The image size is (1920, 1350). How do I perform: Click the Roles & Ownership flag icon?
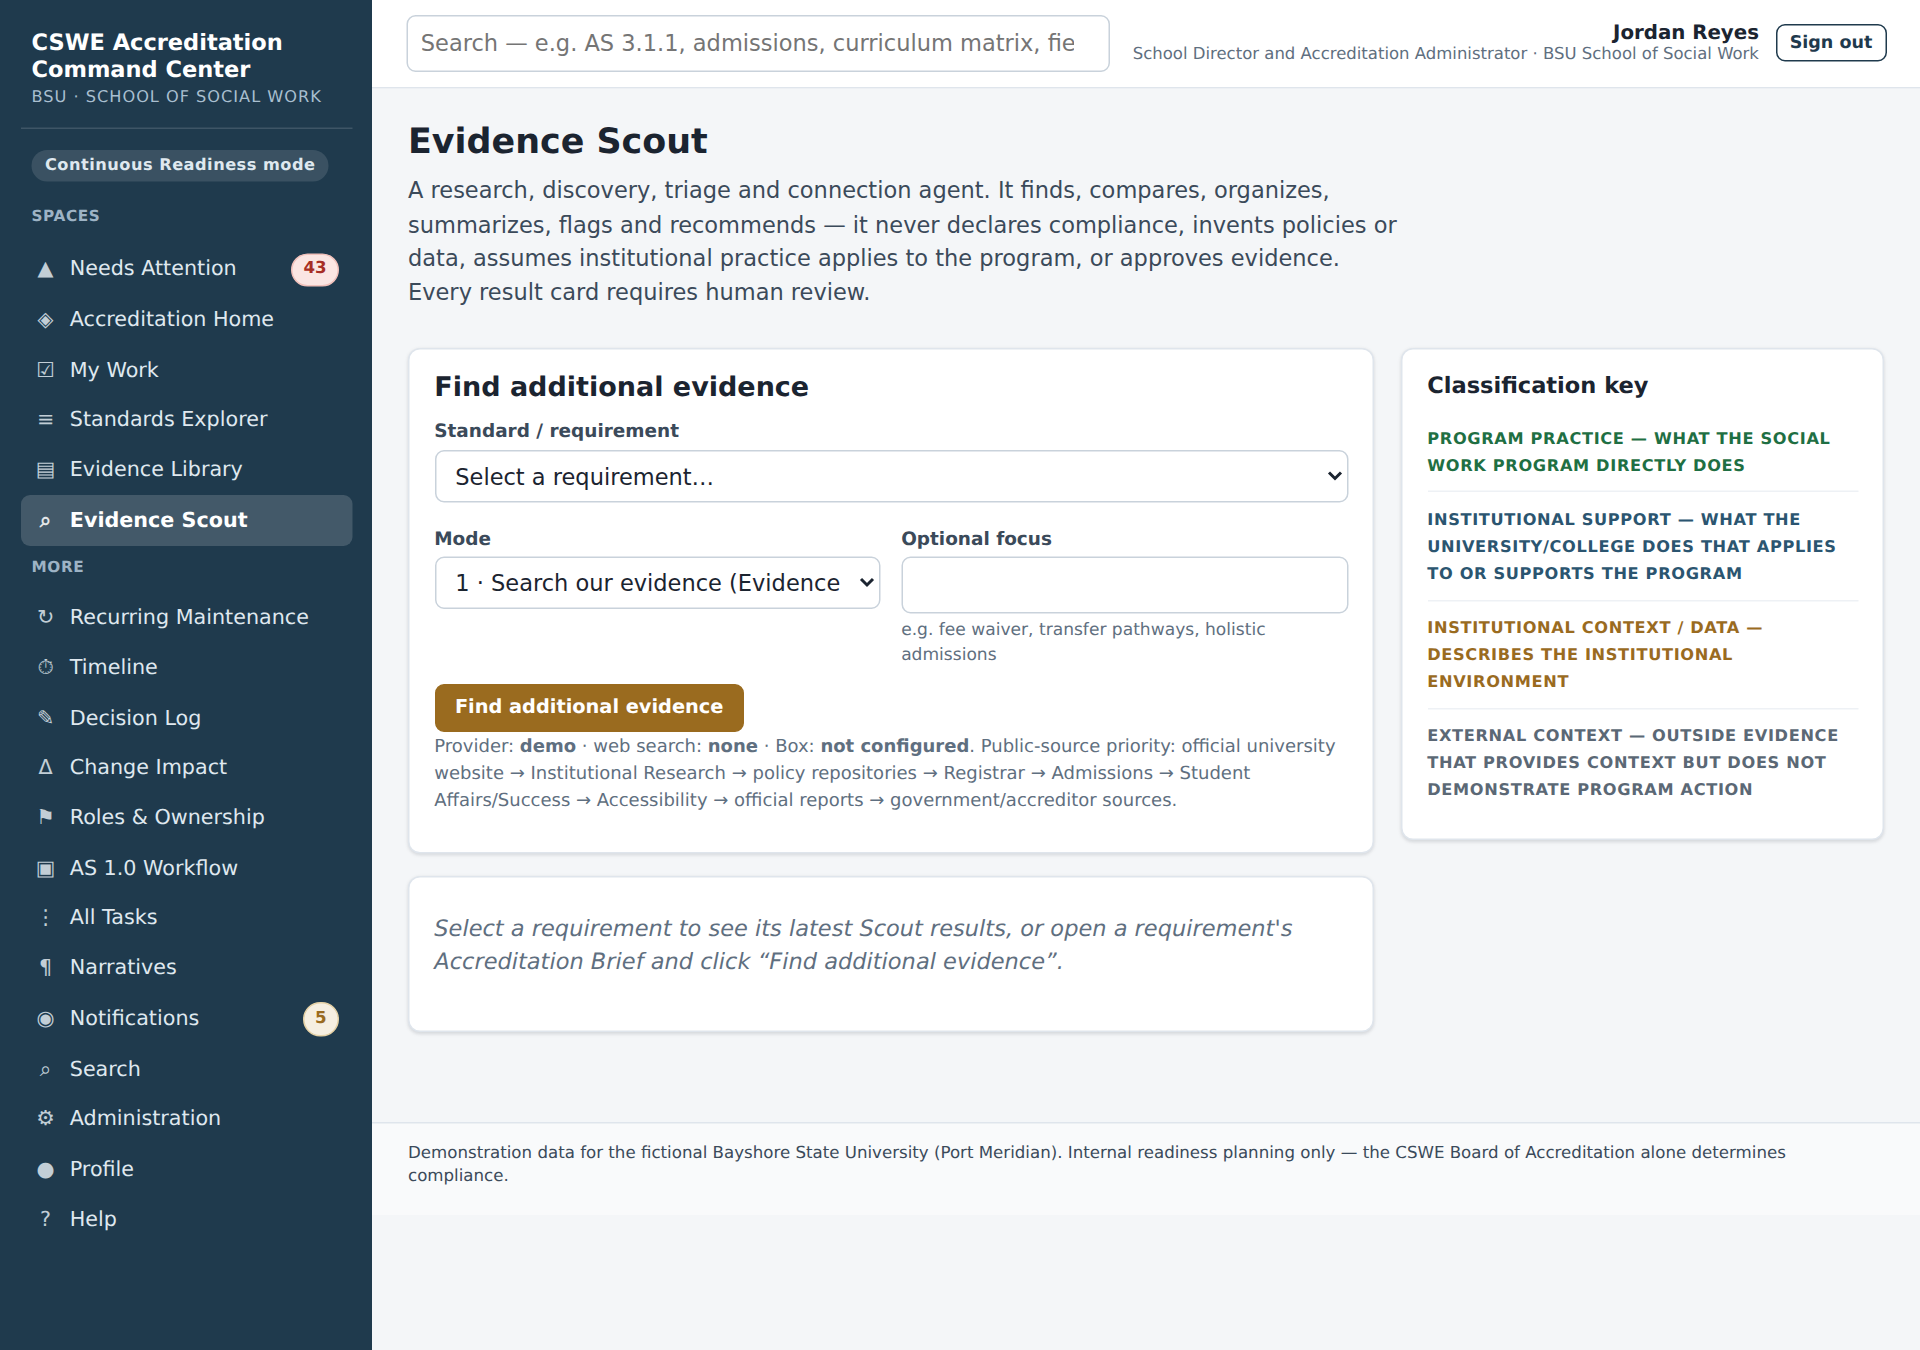(x=45, y=817)
